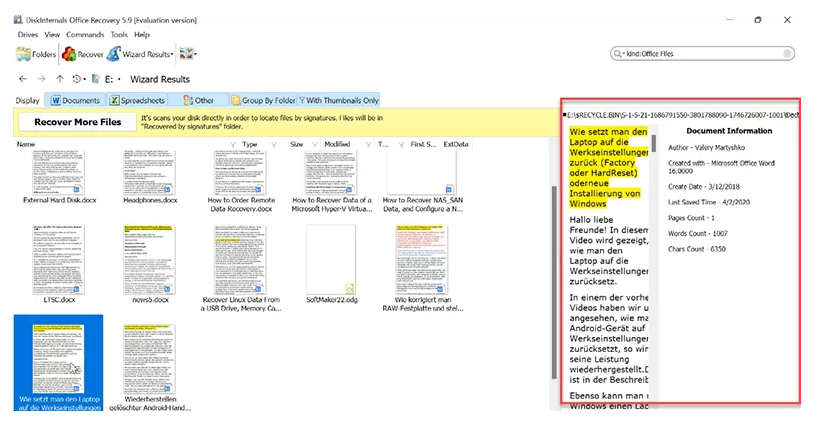
Task: Go up one level with up arrow
Action: [60, 79]
